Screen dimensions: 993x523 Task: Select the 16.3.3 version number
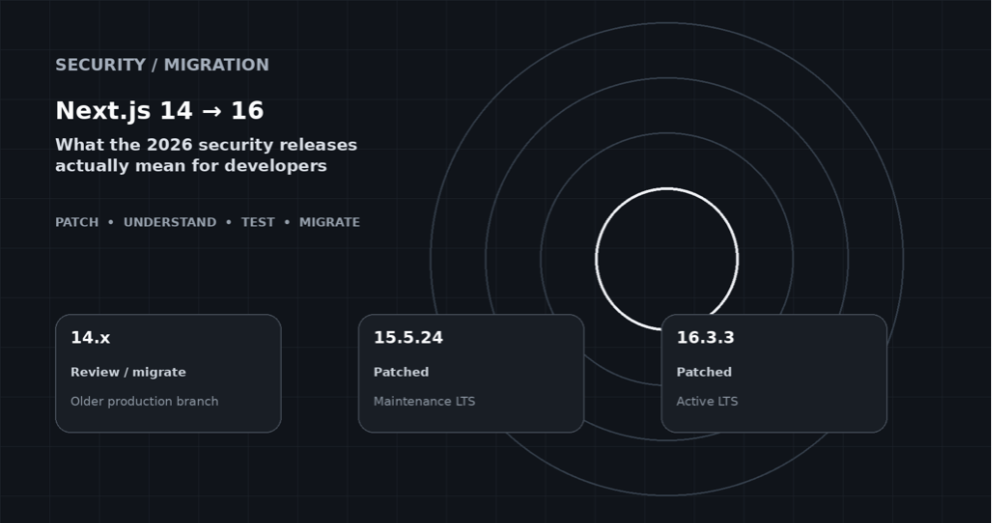tap(705, 337)
